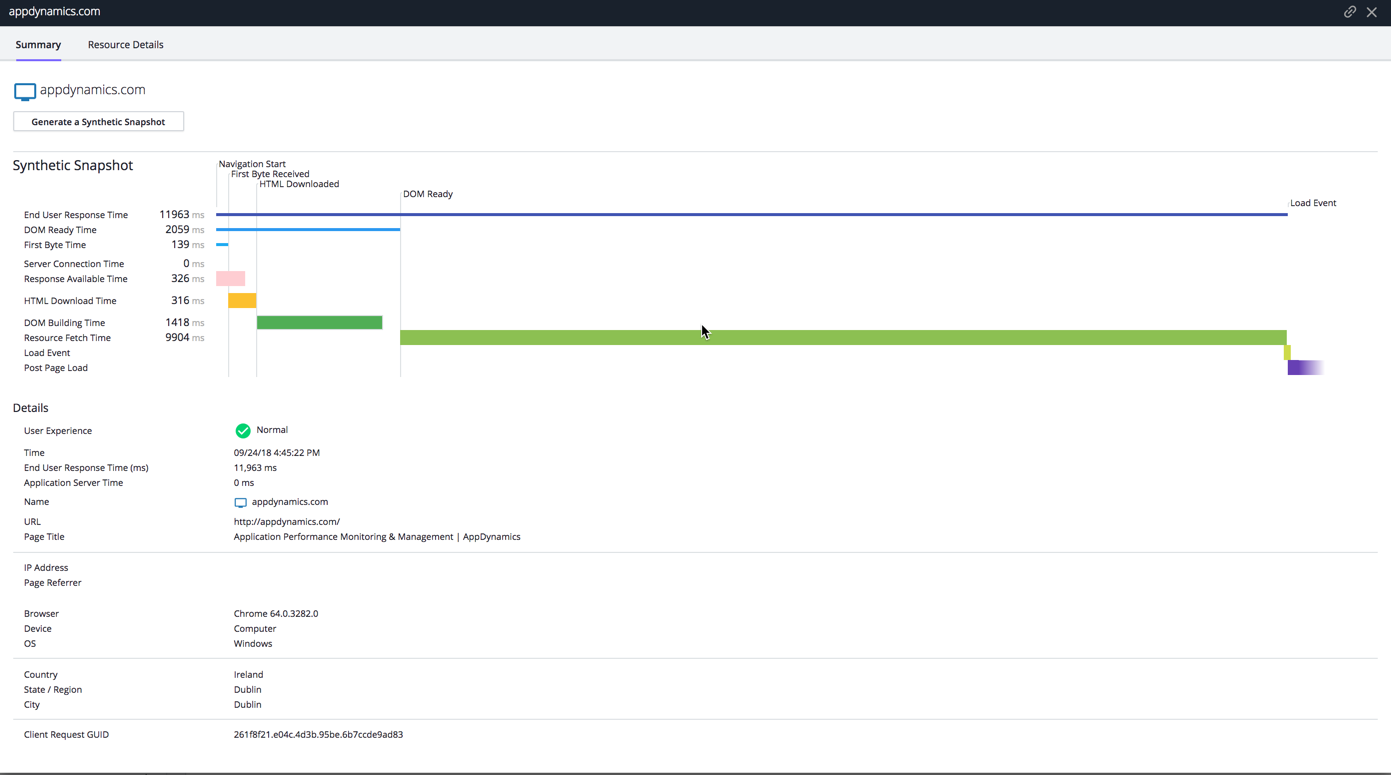Click the Response Available Time label
Image resolution: width=1391 pixels, height=775 pixels.
pos(76,279)
